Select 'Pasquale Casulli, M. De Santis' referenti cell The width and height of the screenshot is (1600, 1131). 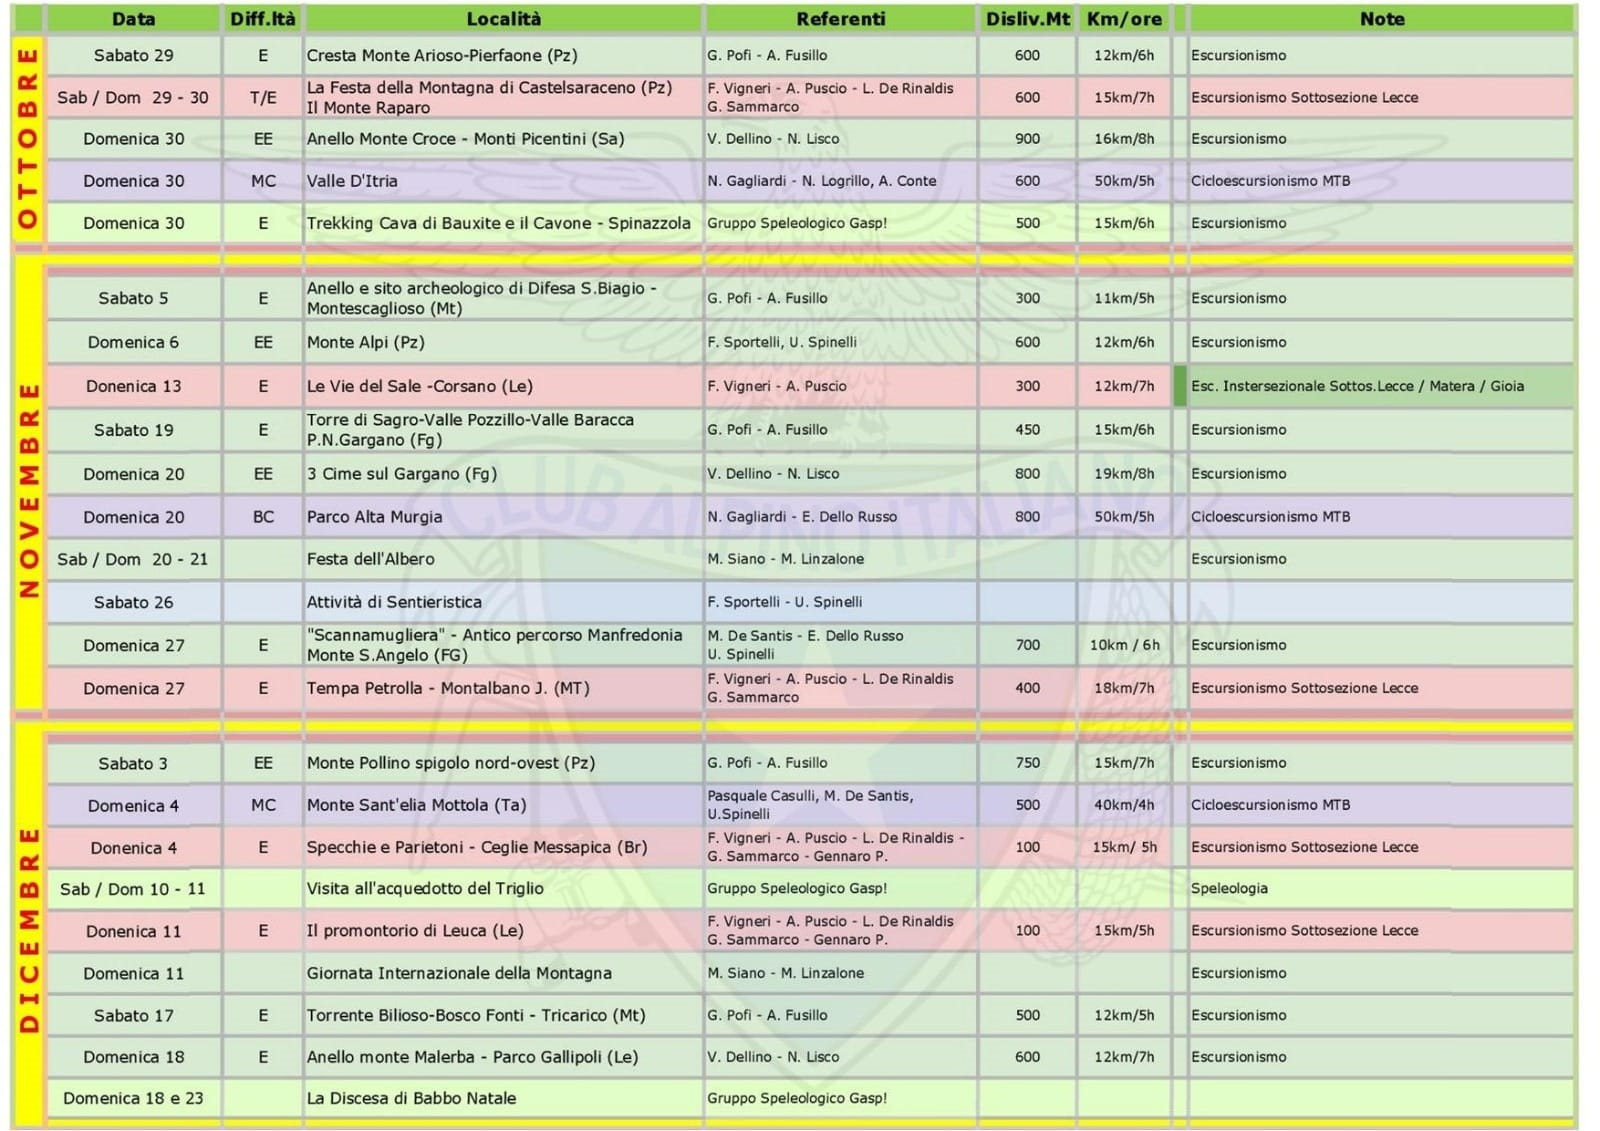(840, 805)
